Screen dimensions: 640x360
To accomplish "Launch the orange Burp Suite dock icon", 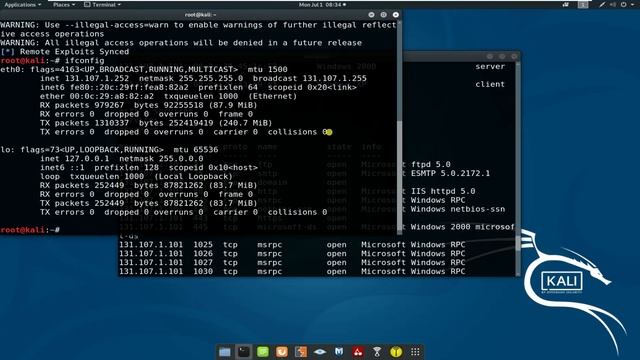I will click(282, 352).
